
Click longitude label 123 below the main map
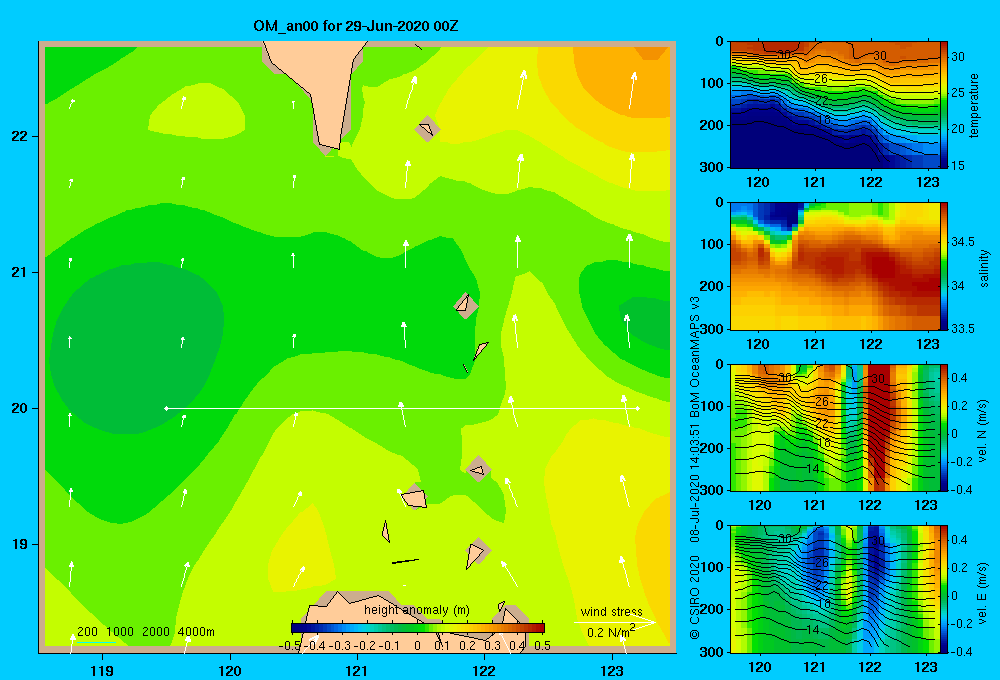[612, 670]
